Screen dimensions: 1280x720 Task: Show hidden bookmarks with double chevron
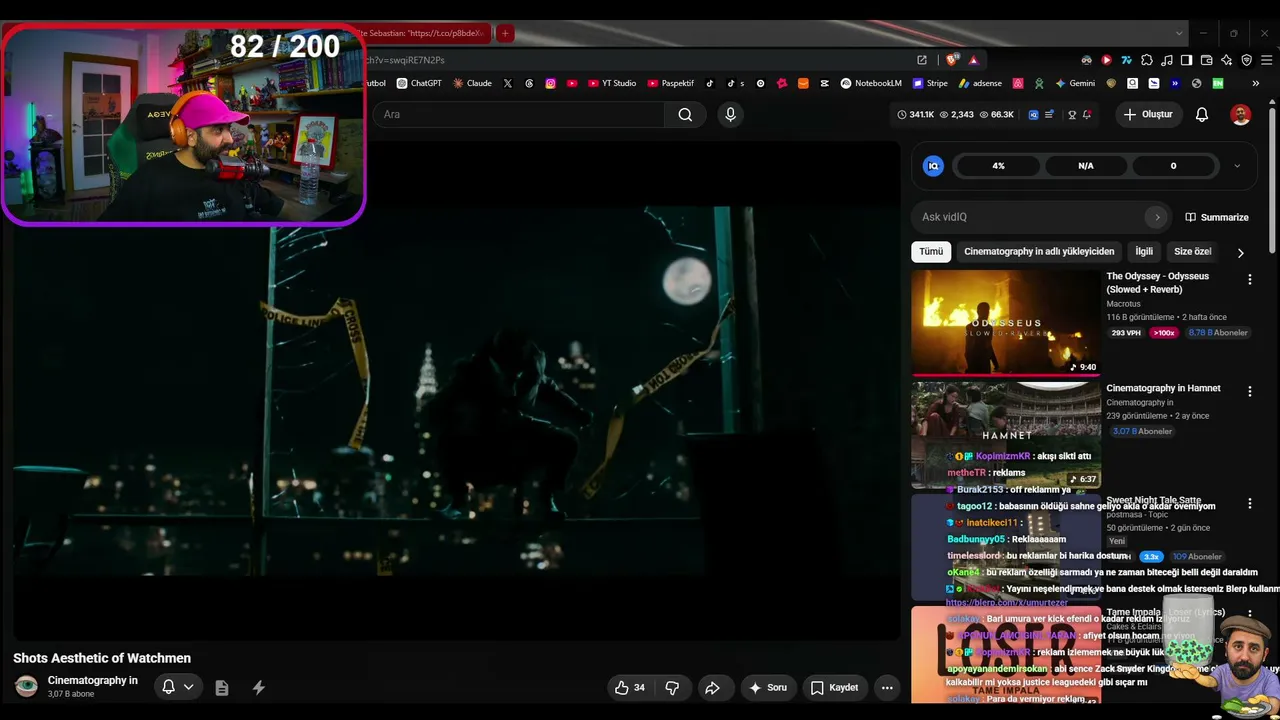click(x=1256, y=83)
